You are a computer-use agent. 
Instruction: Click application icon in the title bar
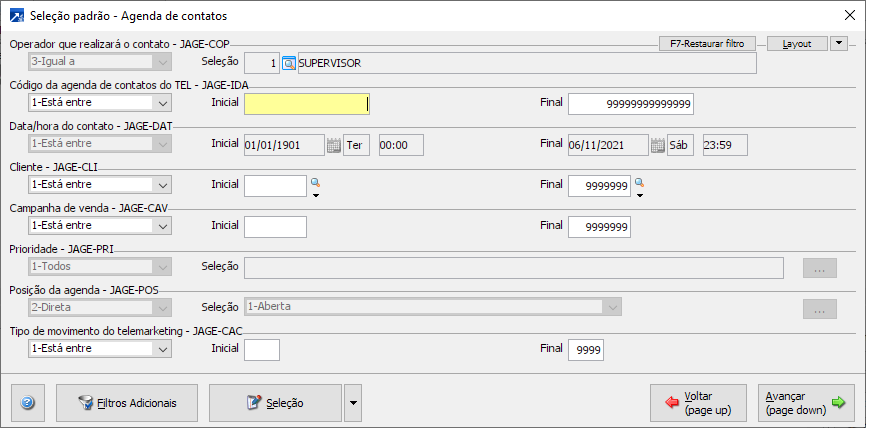(17, 16)
